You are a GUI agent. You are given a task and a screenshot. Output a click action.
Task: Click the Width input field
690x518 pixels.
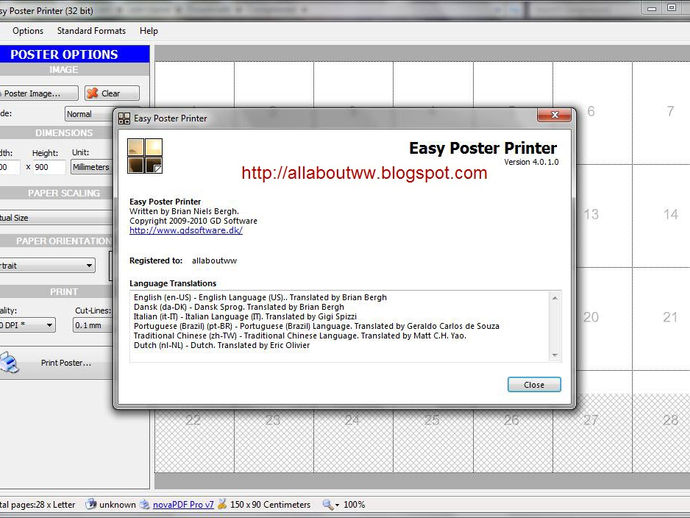[x=9, y=167]
